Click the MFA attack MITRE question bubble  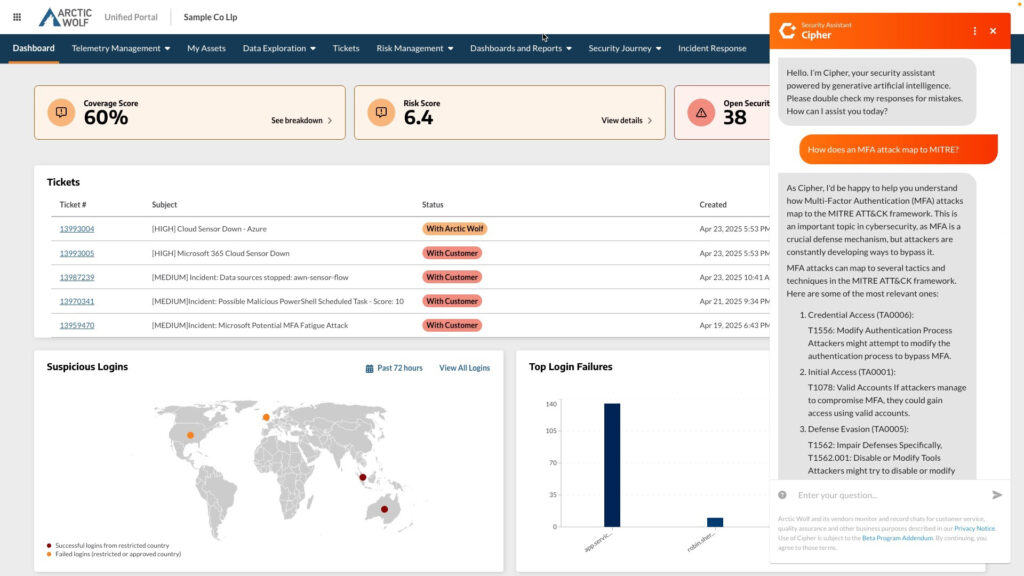(x=898, y=150)
